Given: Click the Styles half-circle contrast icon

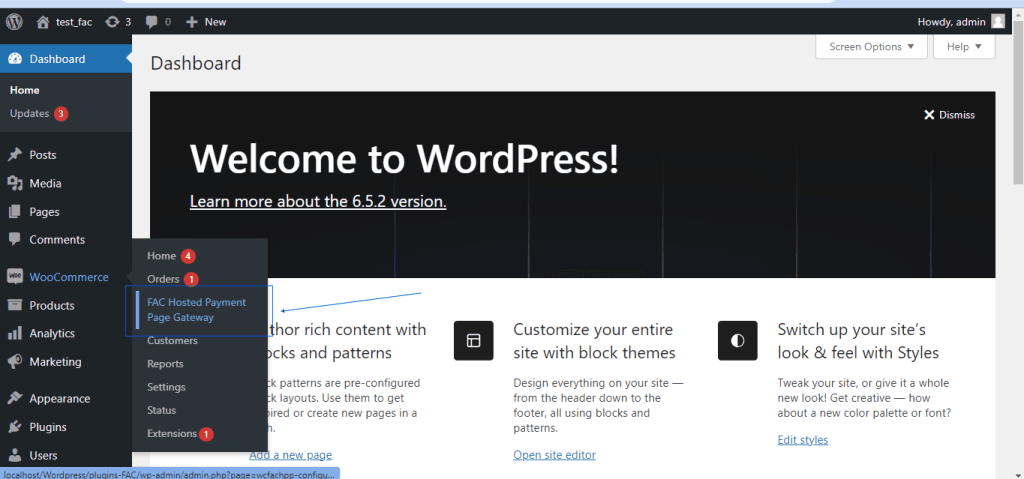Looking at the screenshot, I should coord(737,340).
